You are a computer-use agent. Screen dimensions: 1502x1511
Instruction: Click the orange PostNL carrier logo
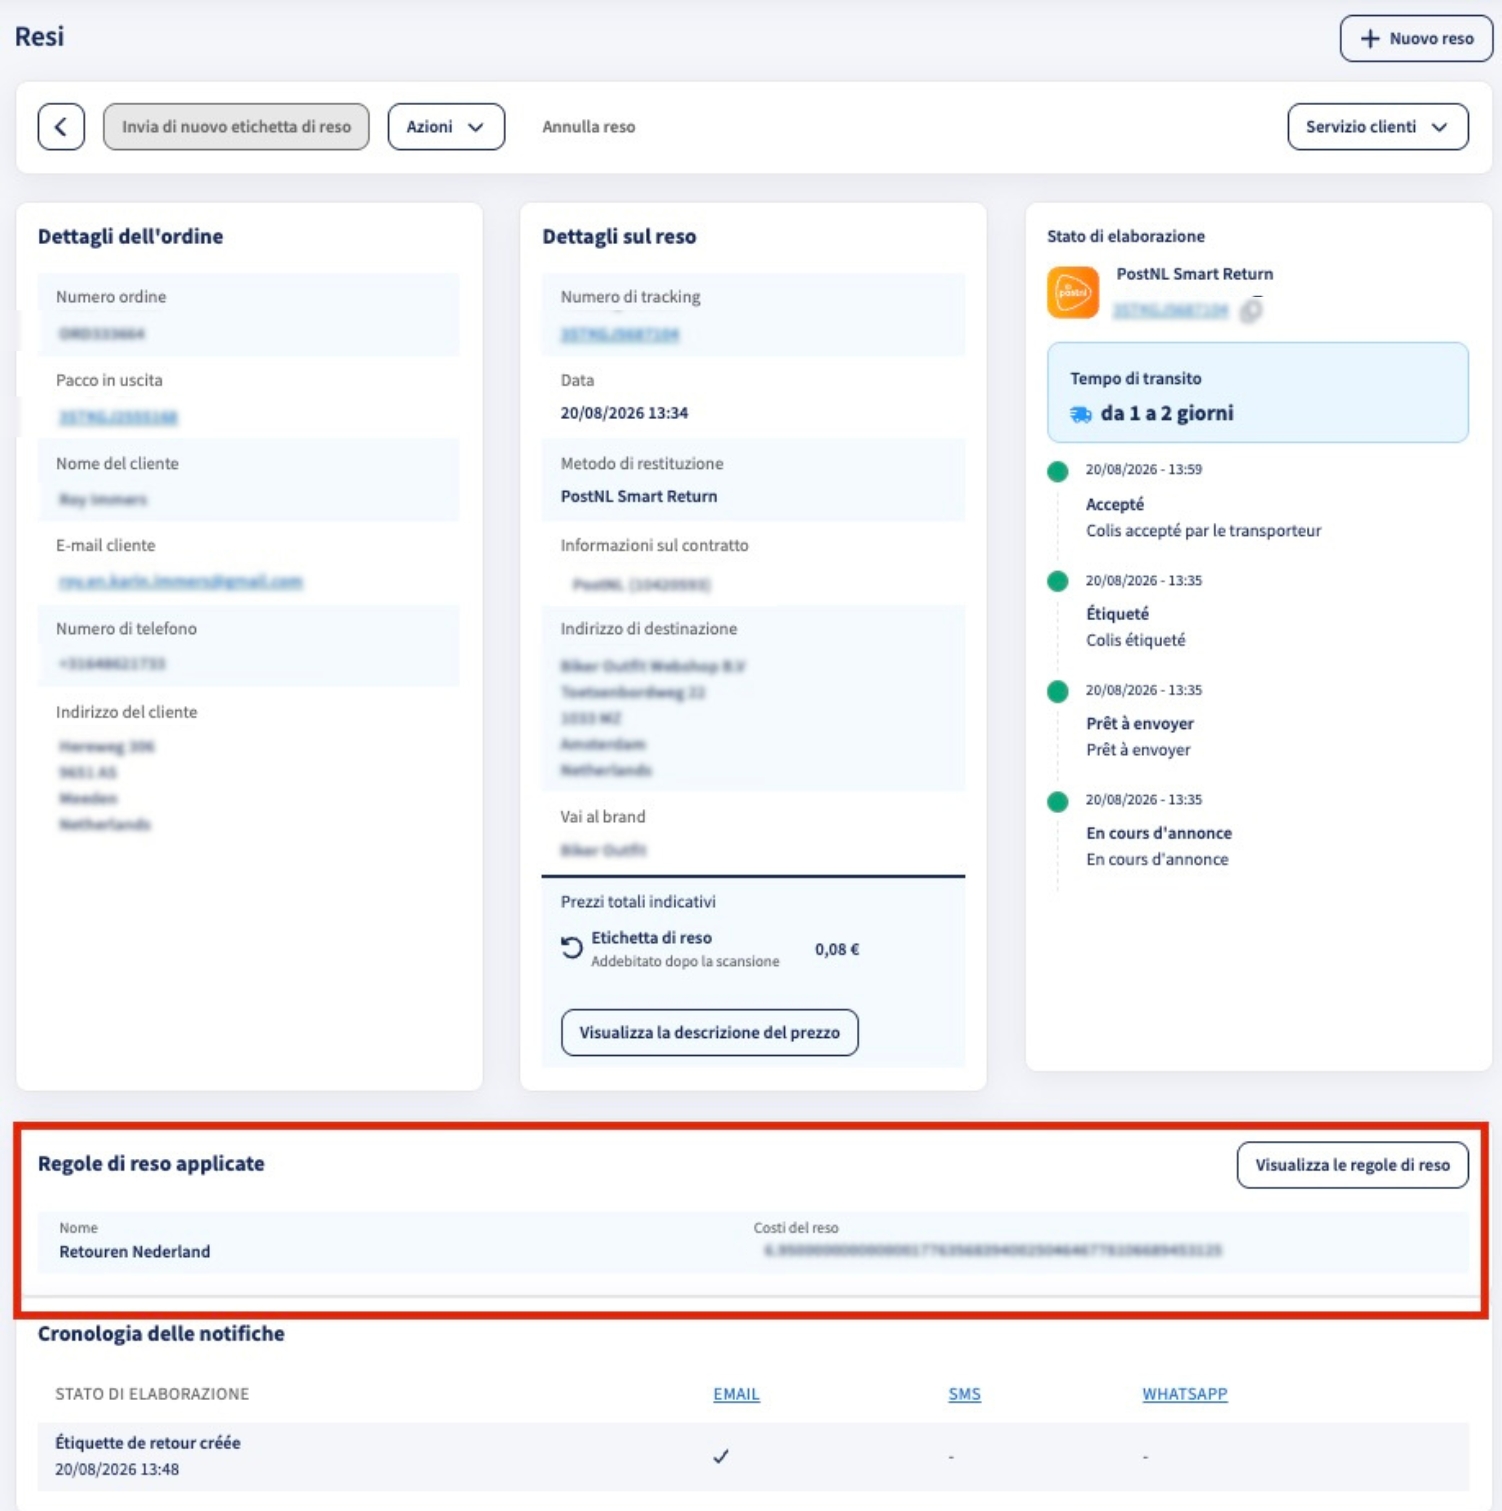coord(1073,292)
